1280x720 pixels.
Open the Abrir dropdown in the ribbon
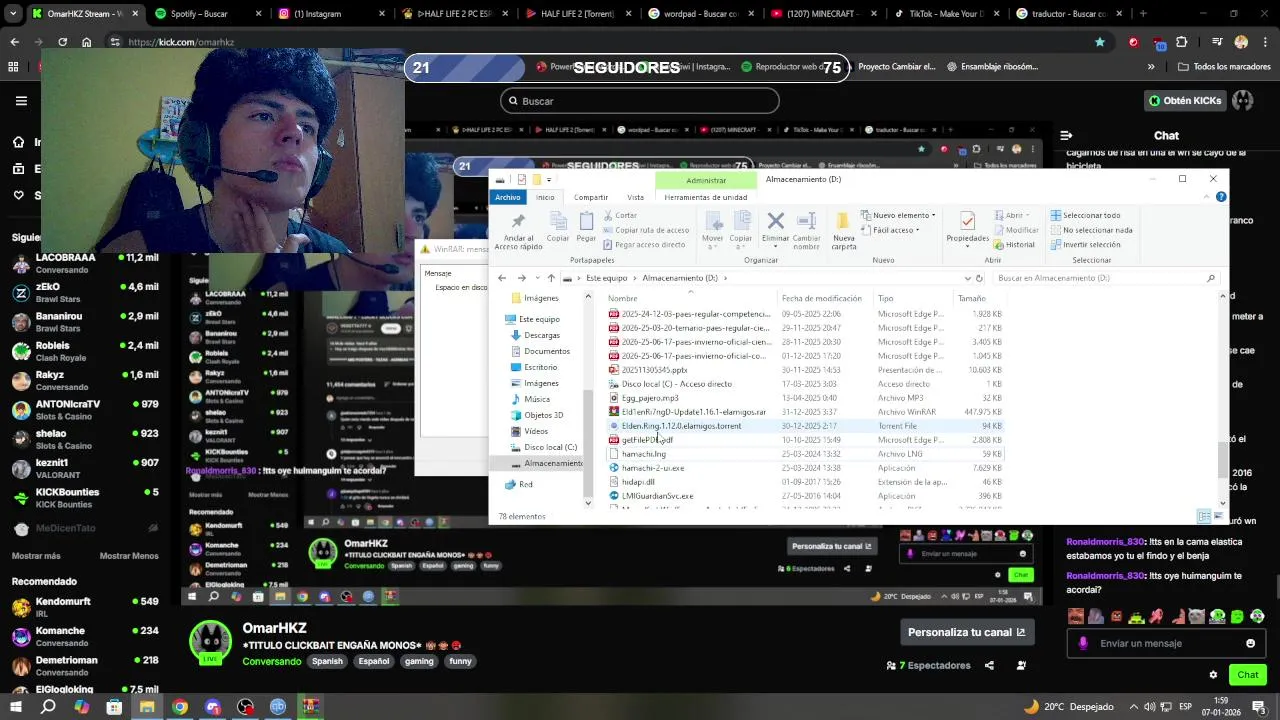1010,215
